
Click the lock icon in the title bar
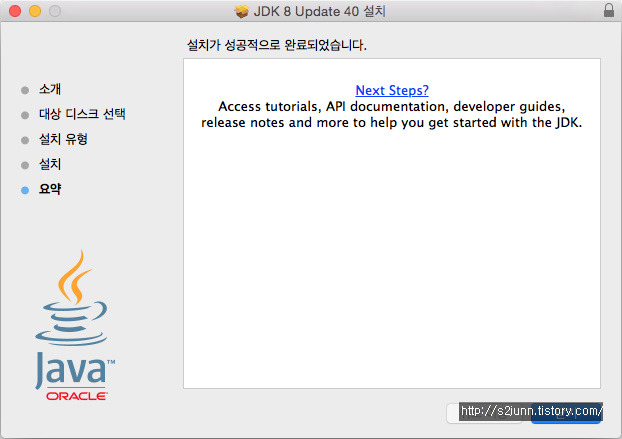coord(609,10)
